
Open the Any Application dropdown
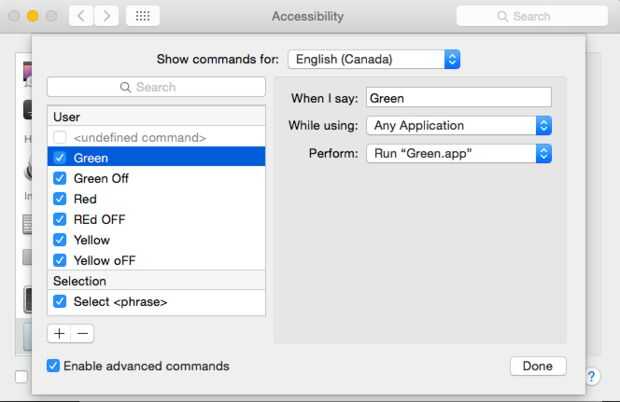[x=459, y=125]
